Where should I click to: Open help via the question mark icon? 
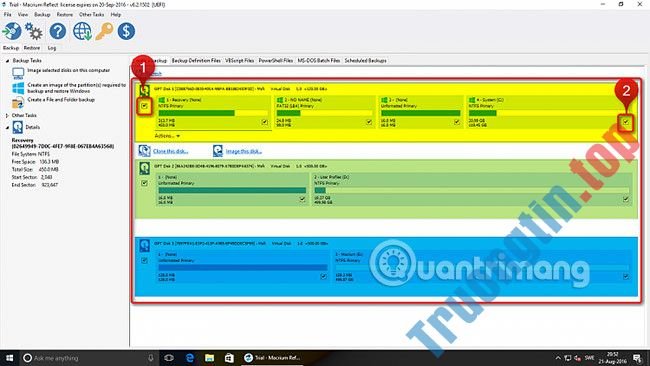point(58,32)
